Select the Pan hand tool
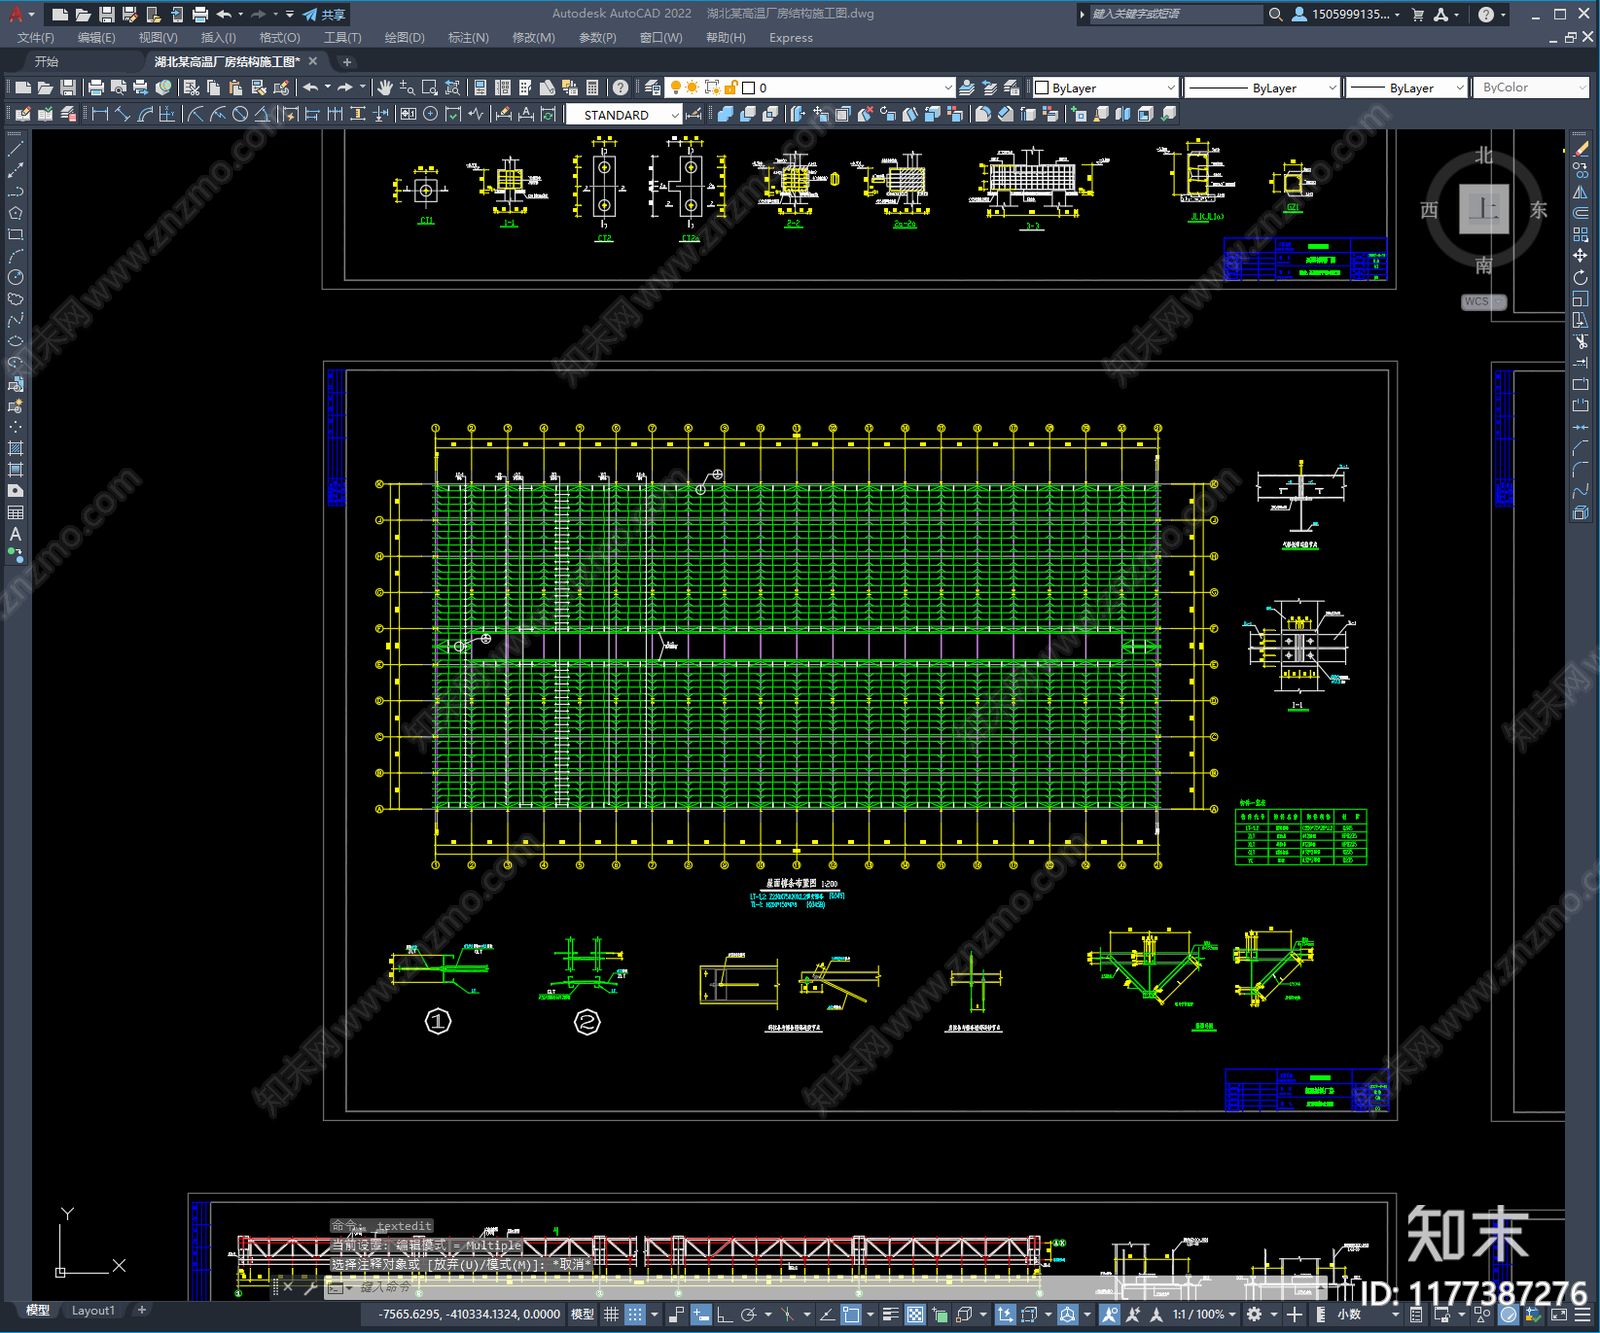 tap(384, 88)
